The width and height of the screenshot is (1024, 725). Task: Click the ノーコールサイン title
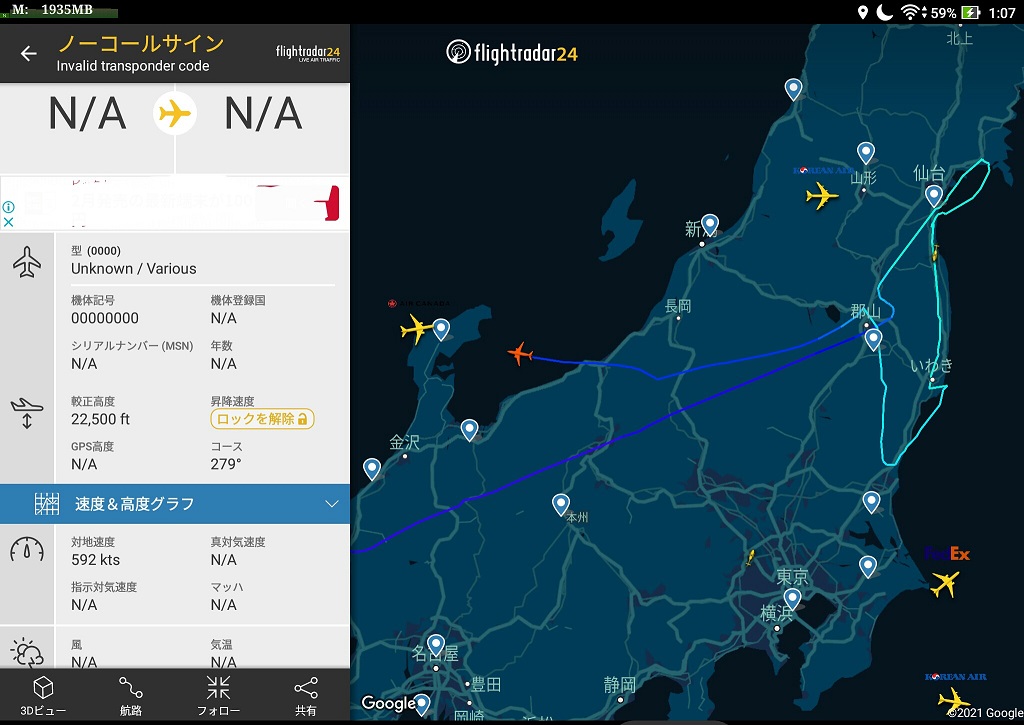[141, 44]
